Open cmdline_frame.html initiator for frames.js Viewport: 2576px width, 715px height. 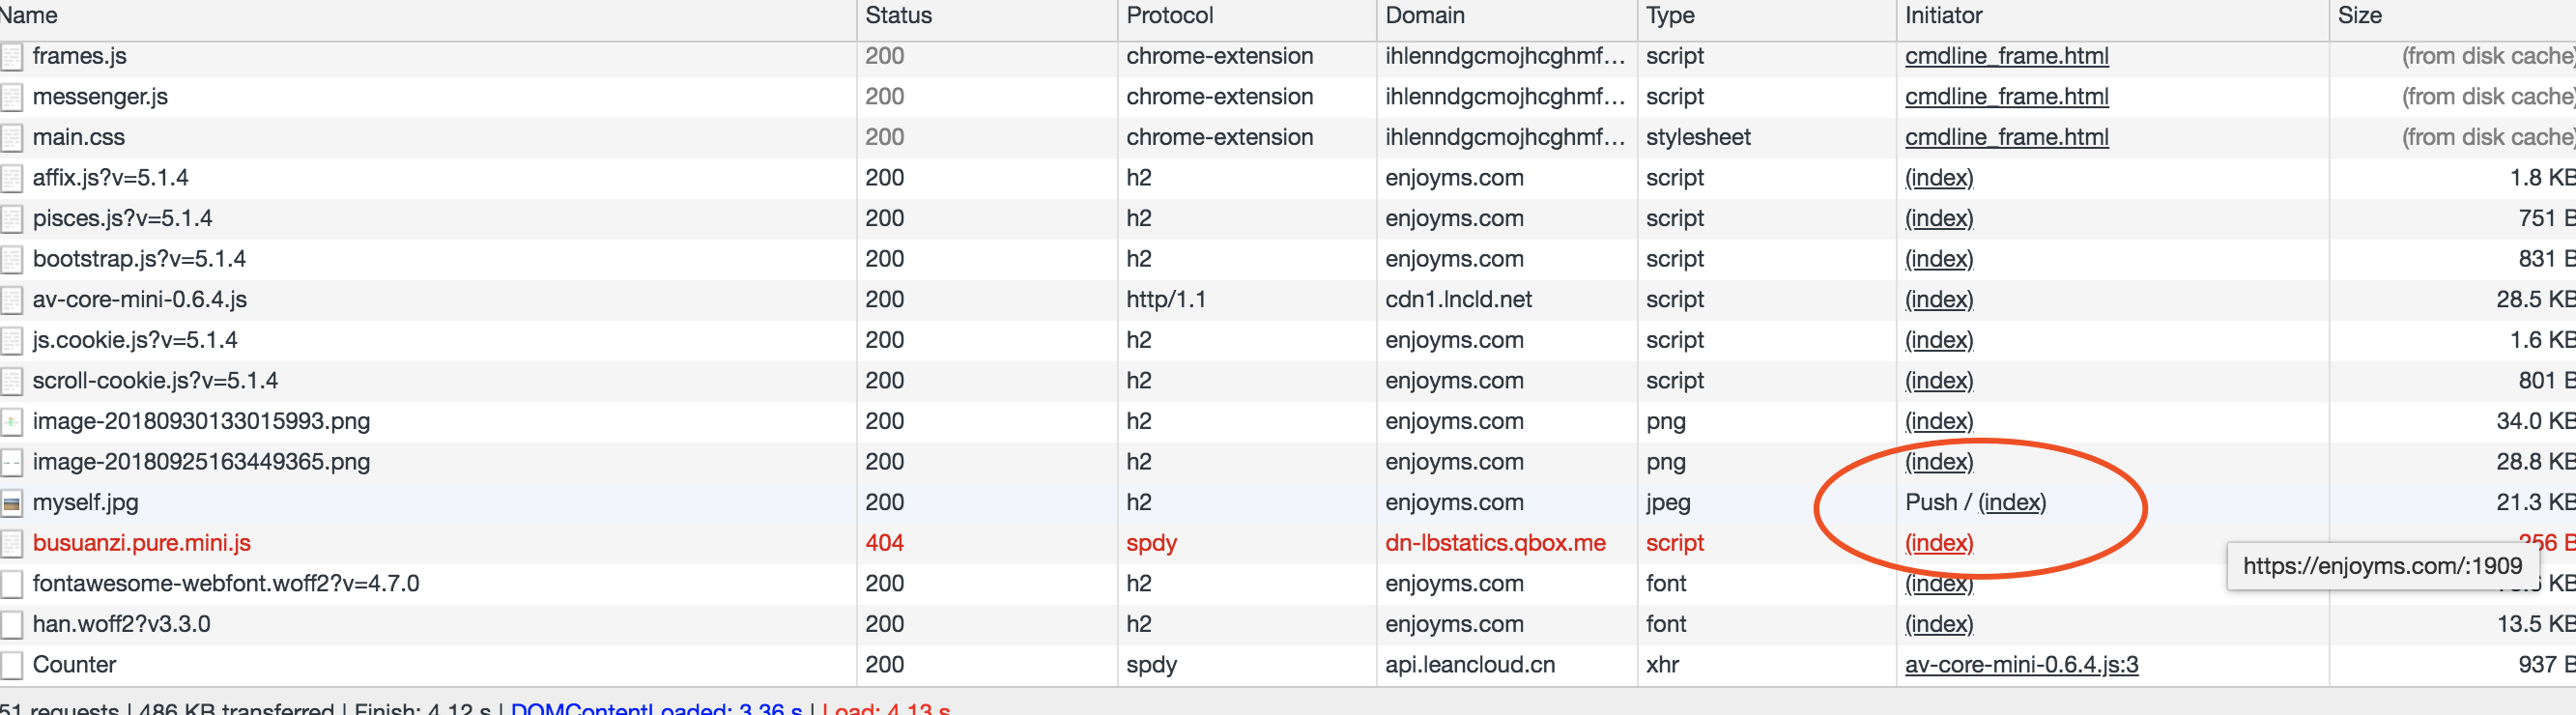pyautogui.click(x=2006, y=57)
